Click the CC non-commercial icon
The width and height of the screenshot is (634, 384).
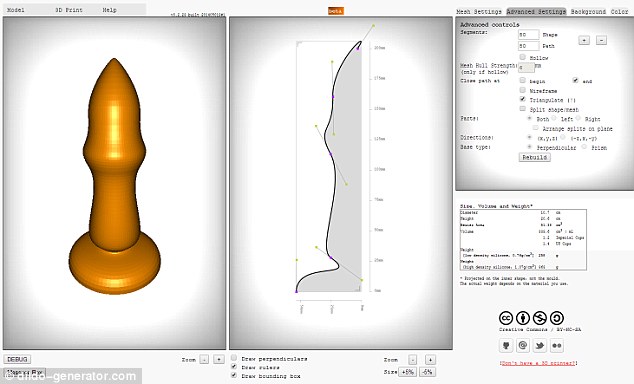pyautogui.click(x=540, y=318)
